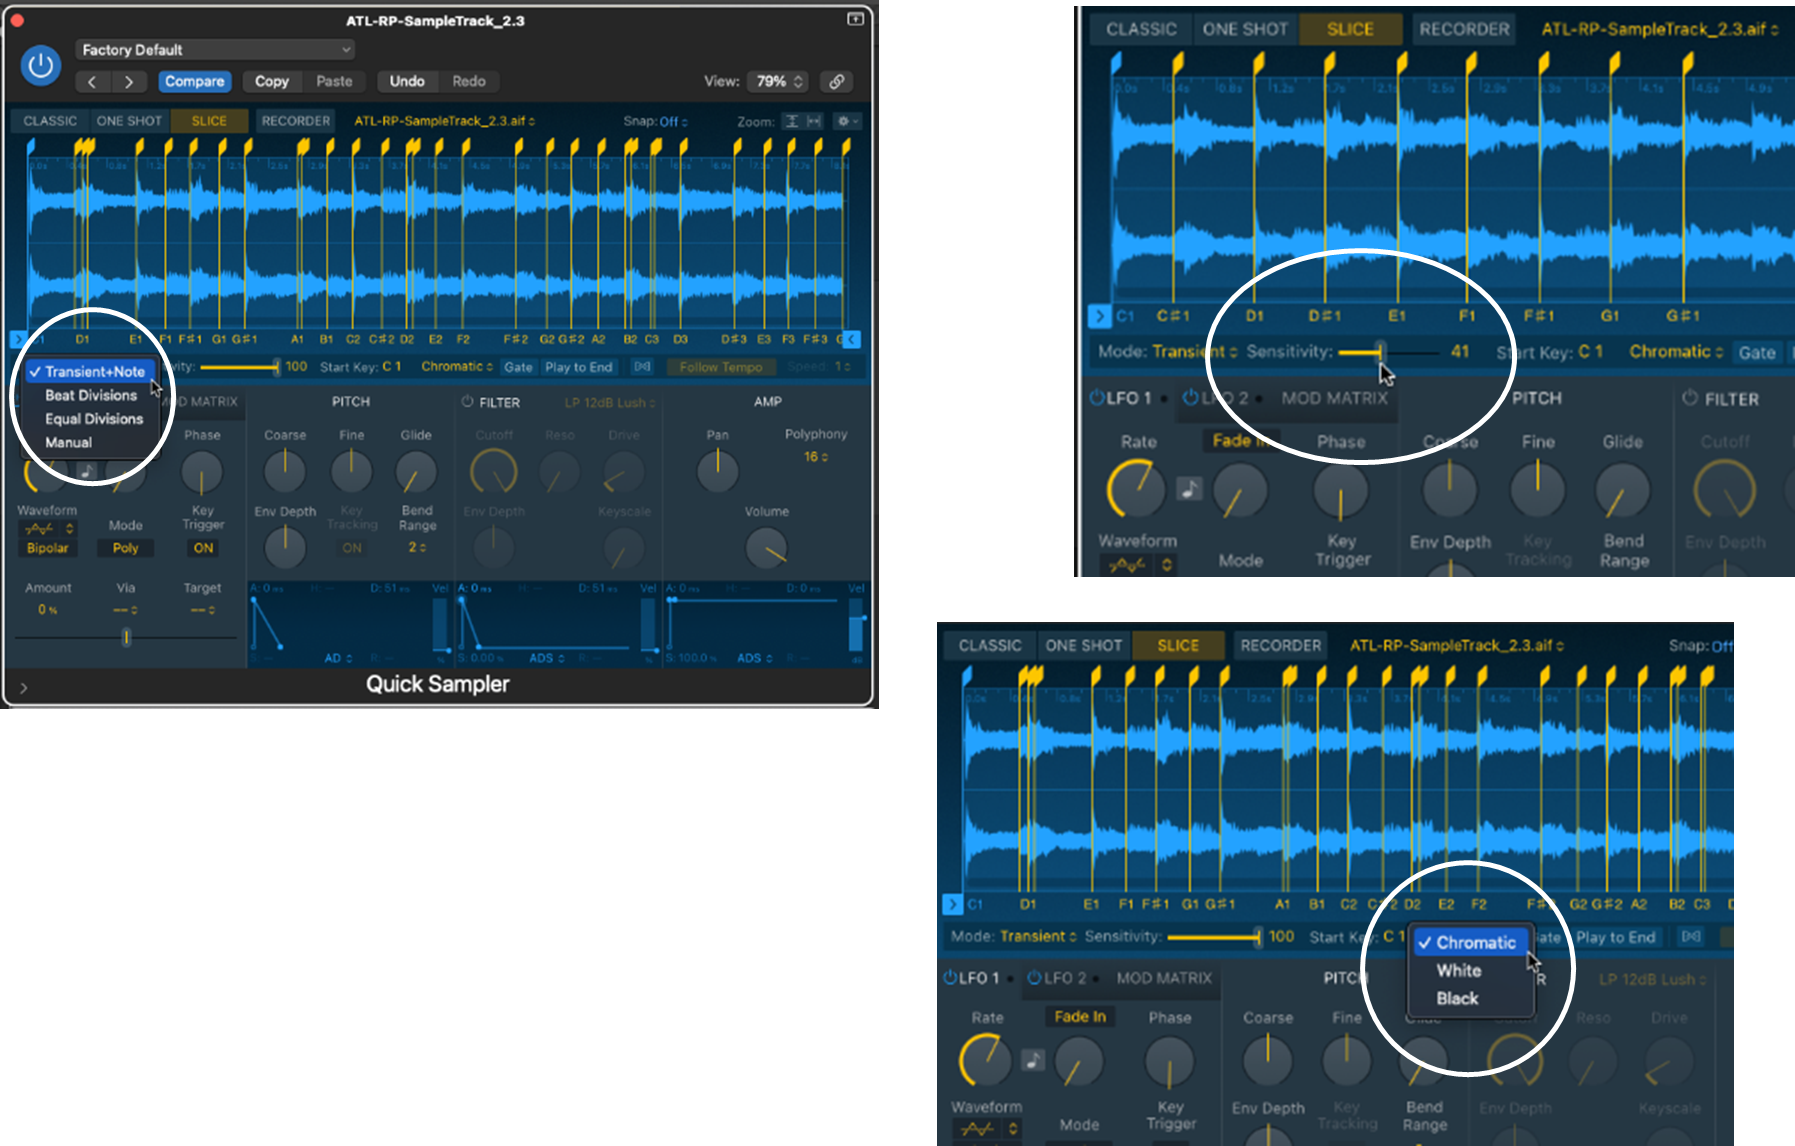
Task: Click window expand icon in title bar corner
Action: click(x=856, y=19)
